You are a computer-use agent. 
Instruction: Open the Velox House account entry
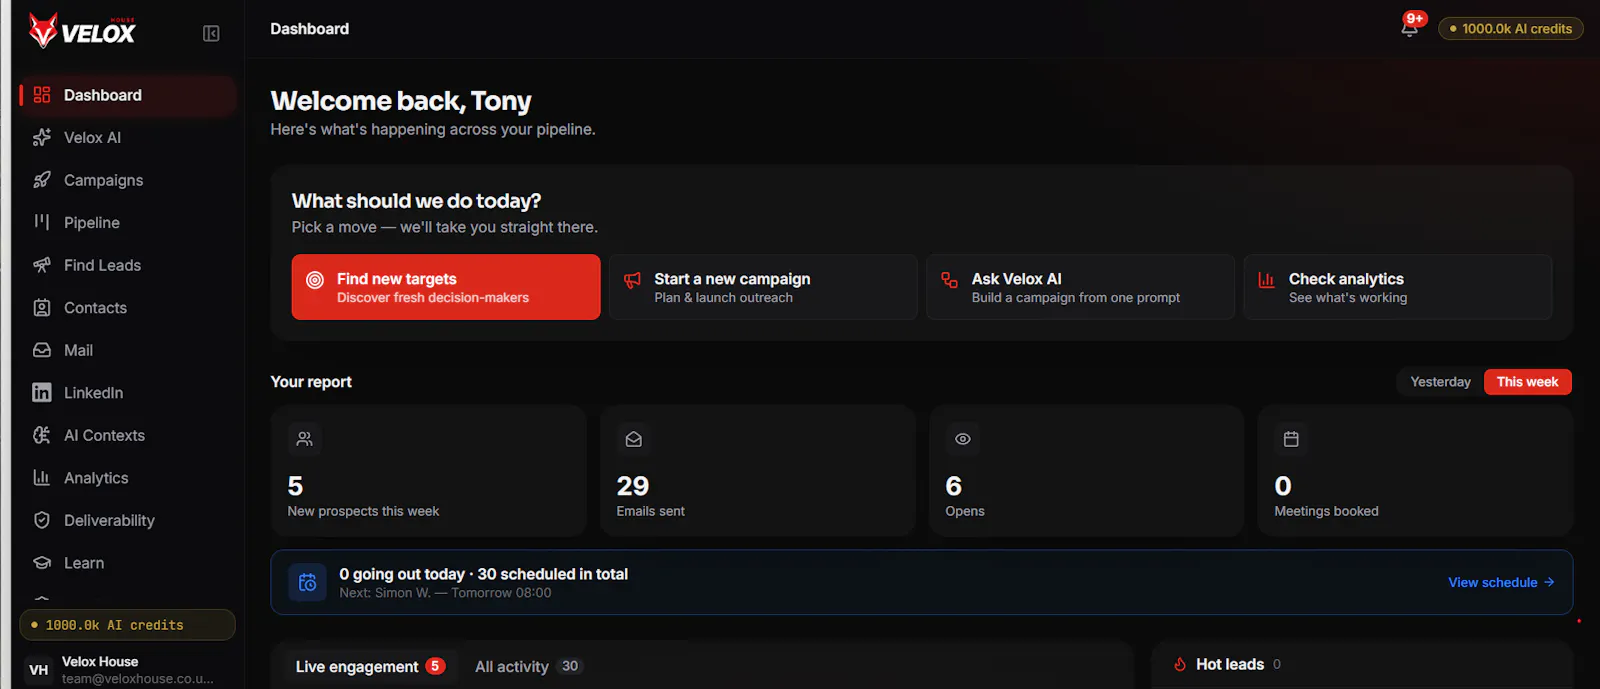(x=127, y=670)
